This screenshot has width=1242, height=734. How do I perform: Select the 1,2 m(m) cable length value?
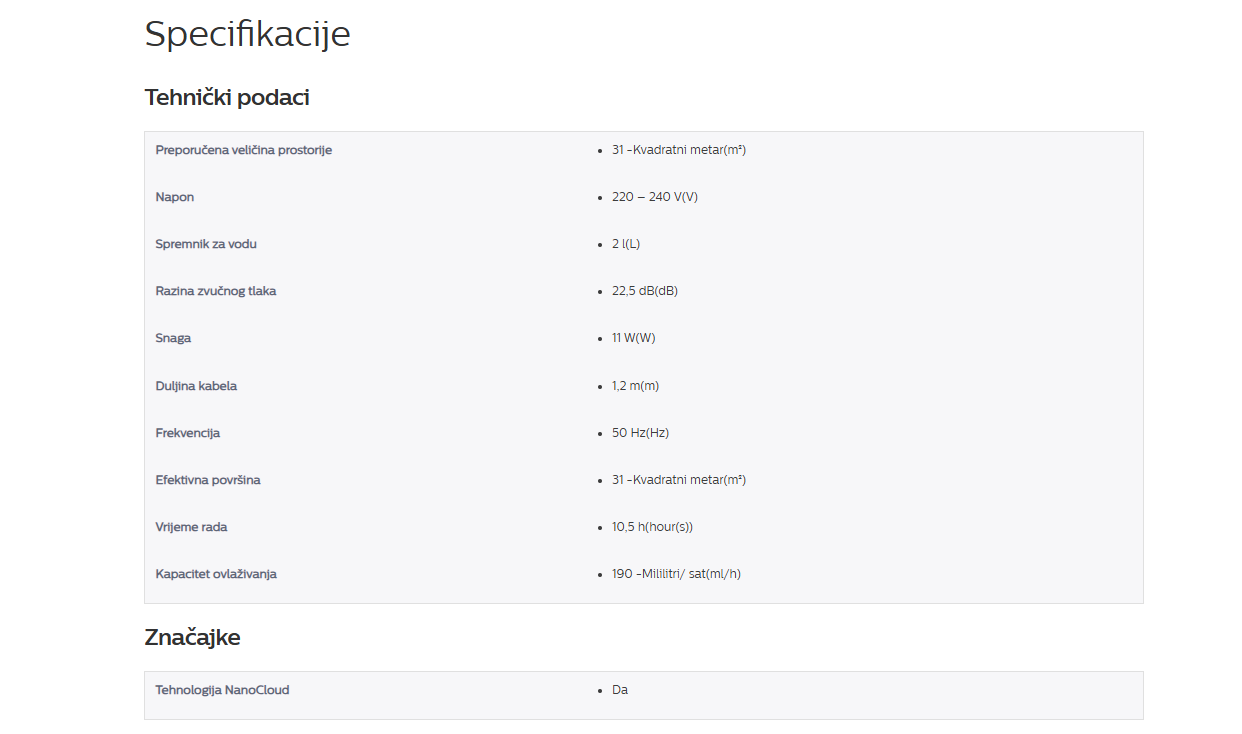(x=635, y=386)
